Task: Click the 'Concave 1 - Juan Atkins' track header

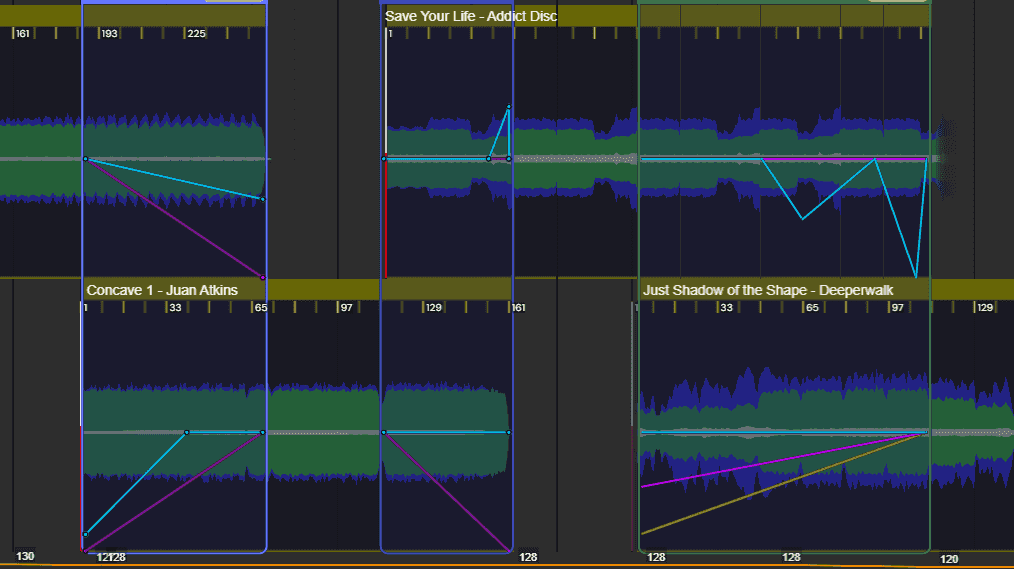Action: pyautogui.click(x=162, y=290)
